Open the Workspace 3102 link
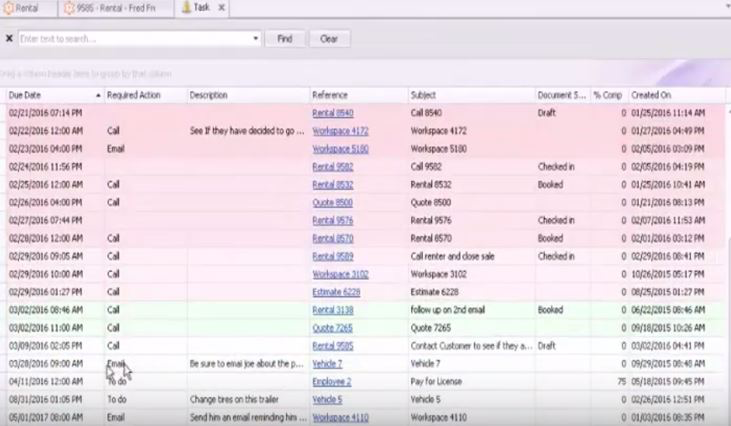The height and width of the screenshot is (426, 731). tap(340, 274)
